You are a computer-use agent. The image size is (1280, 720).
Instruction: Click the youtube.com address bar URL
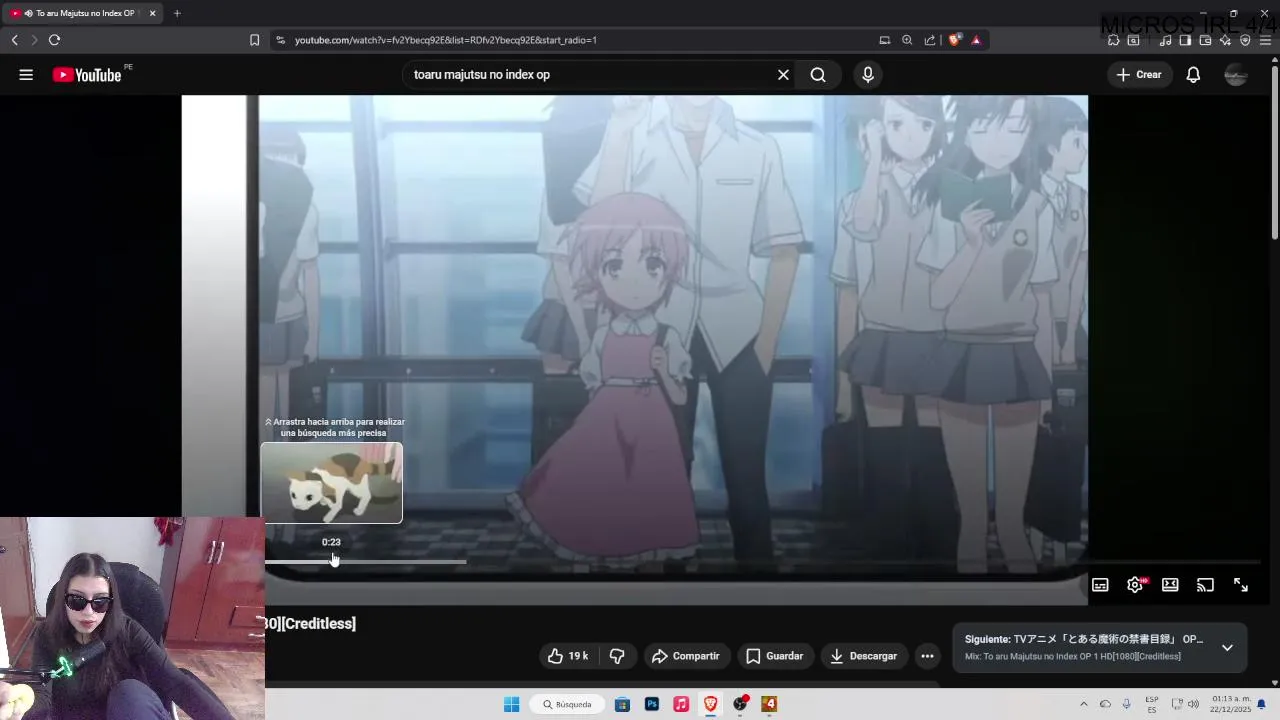[446, 40]
